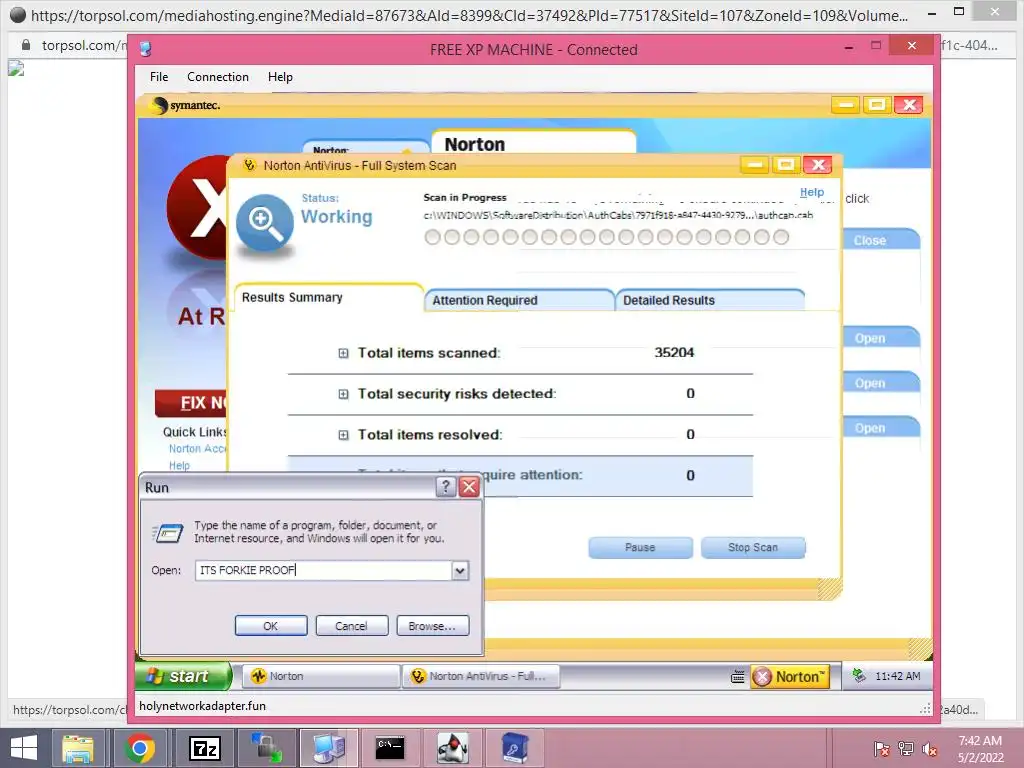This screenshot has height=768, width=1024.
Task: Click OK in the Run dialog
Action: (270, 626)
